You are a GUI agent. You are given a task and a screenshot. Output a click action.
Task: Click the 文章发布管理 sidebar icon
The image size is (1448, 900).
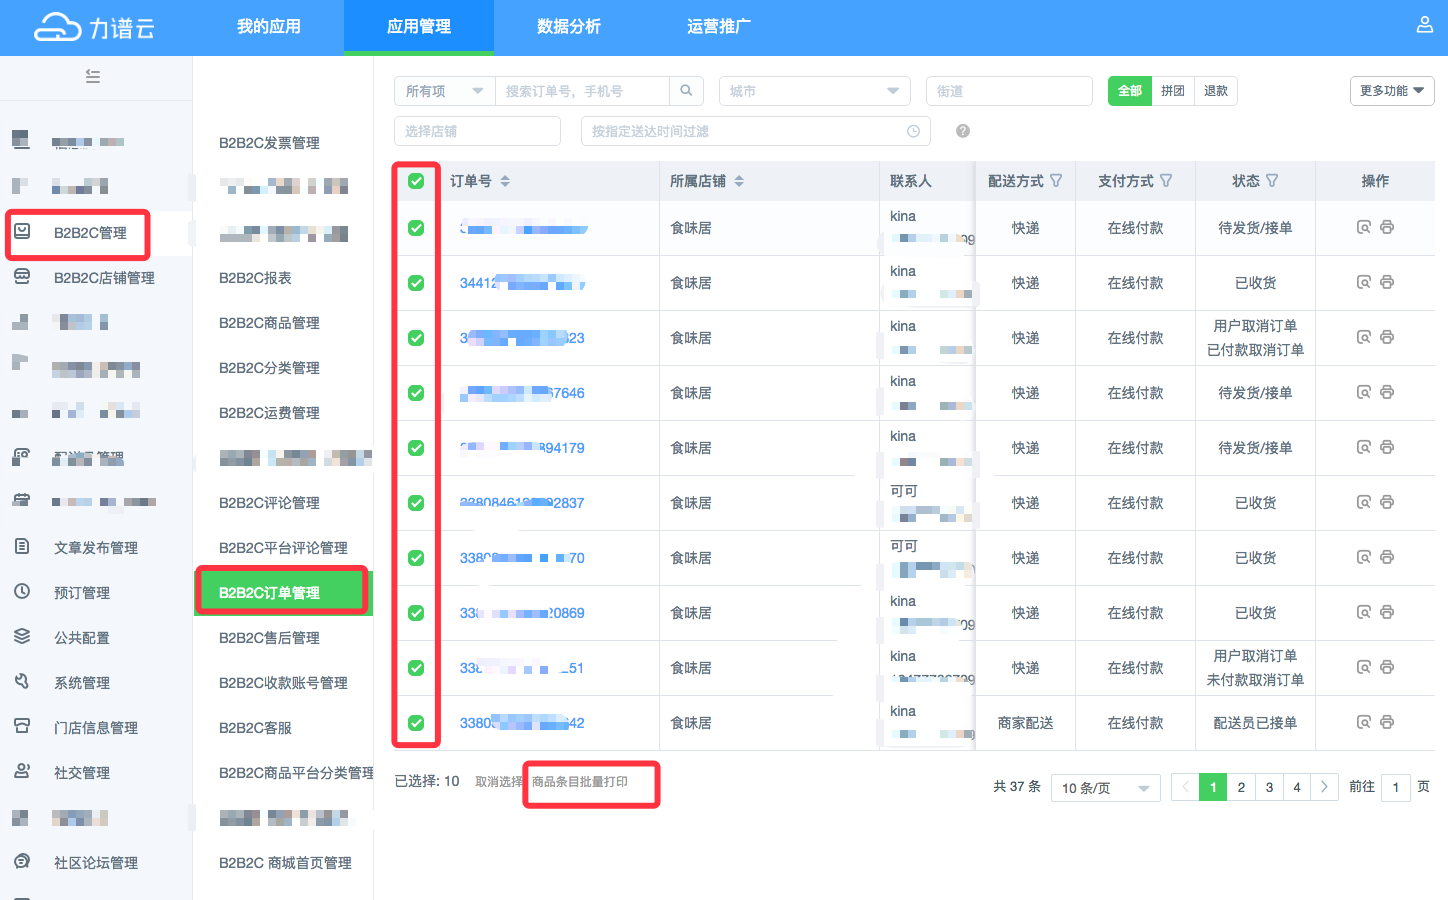tap(22, 546)
